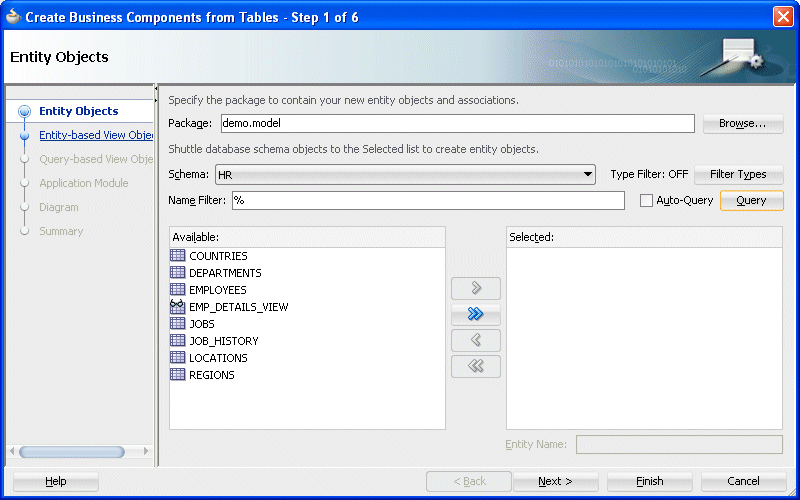Click the JOB_HISTORY table icon
Screen dimensions: 800x500
pyautogui.click(x=178, y=340)
